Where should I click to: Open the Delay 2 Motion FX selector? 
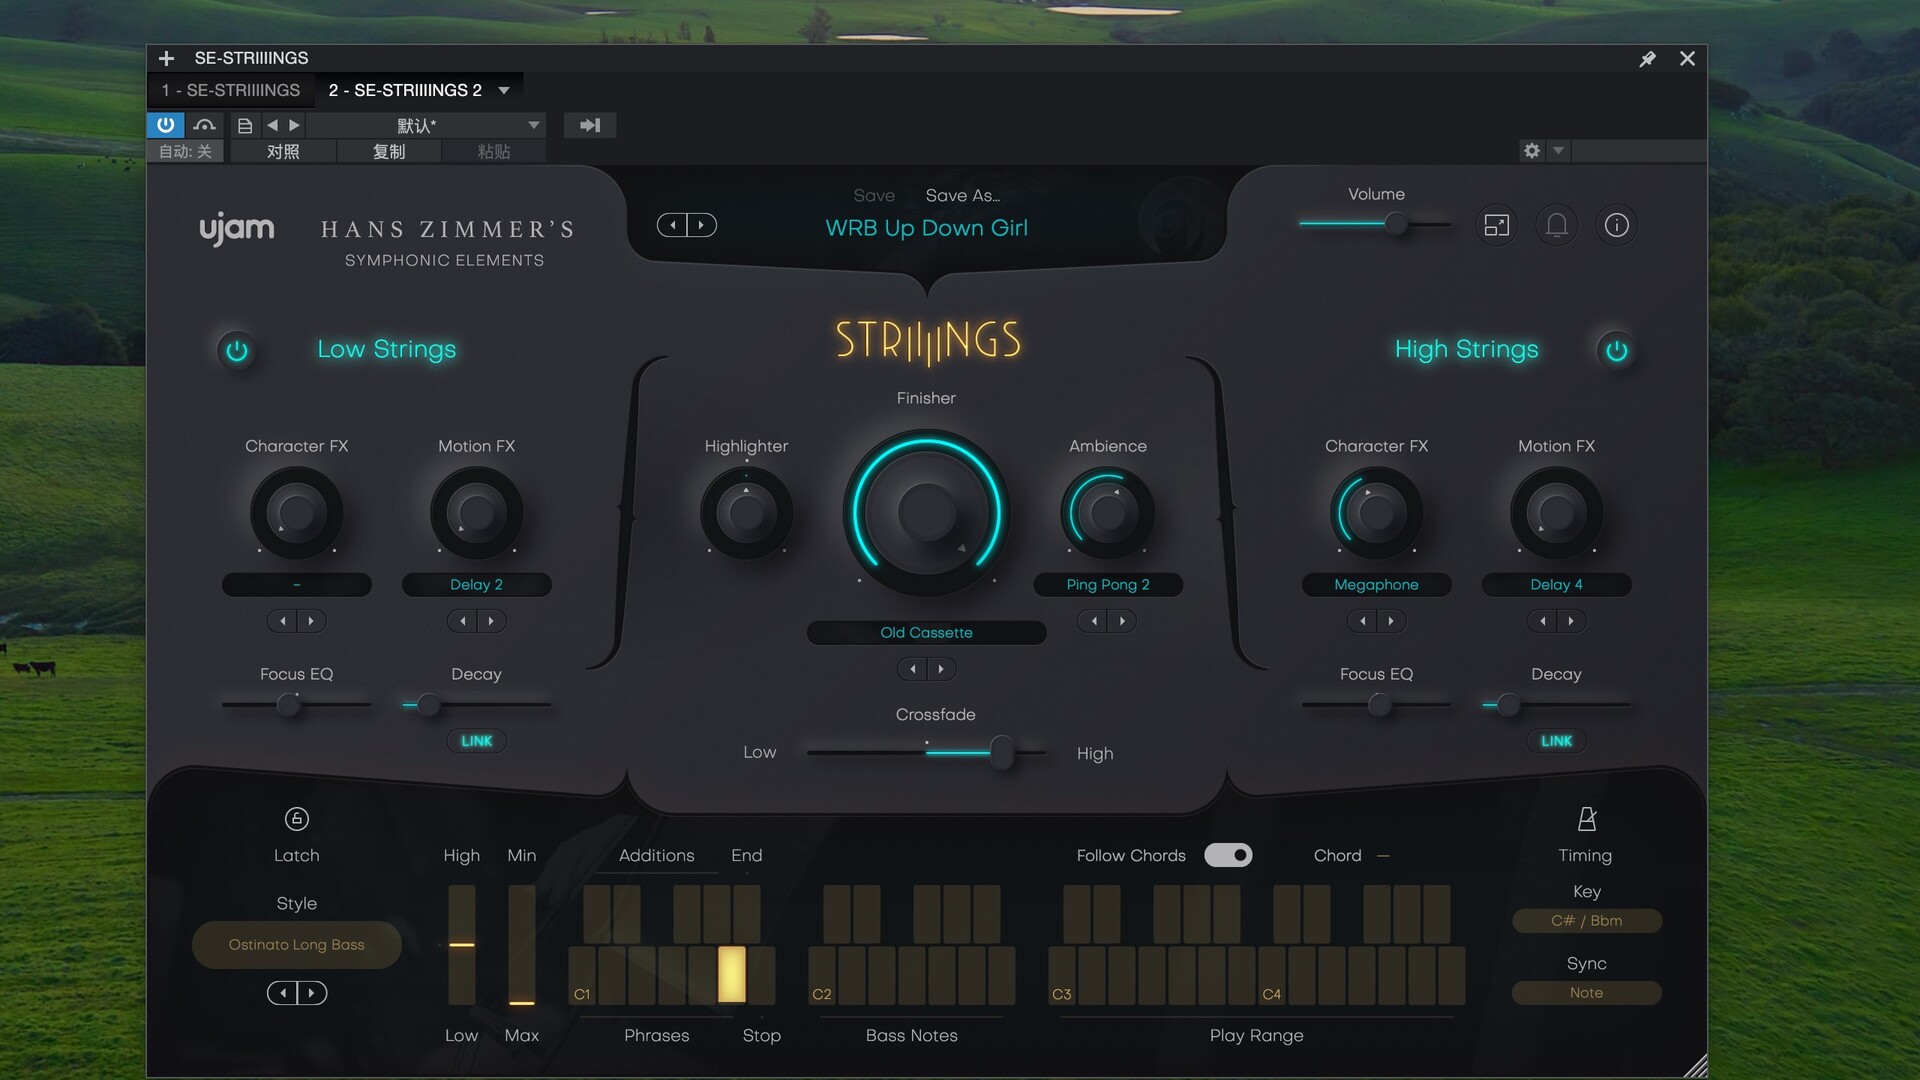[477, 585]
